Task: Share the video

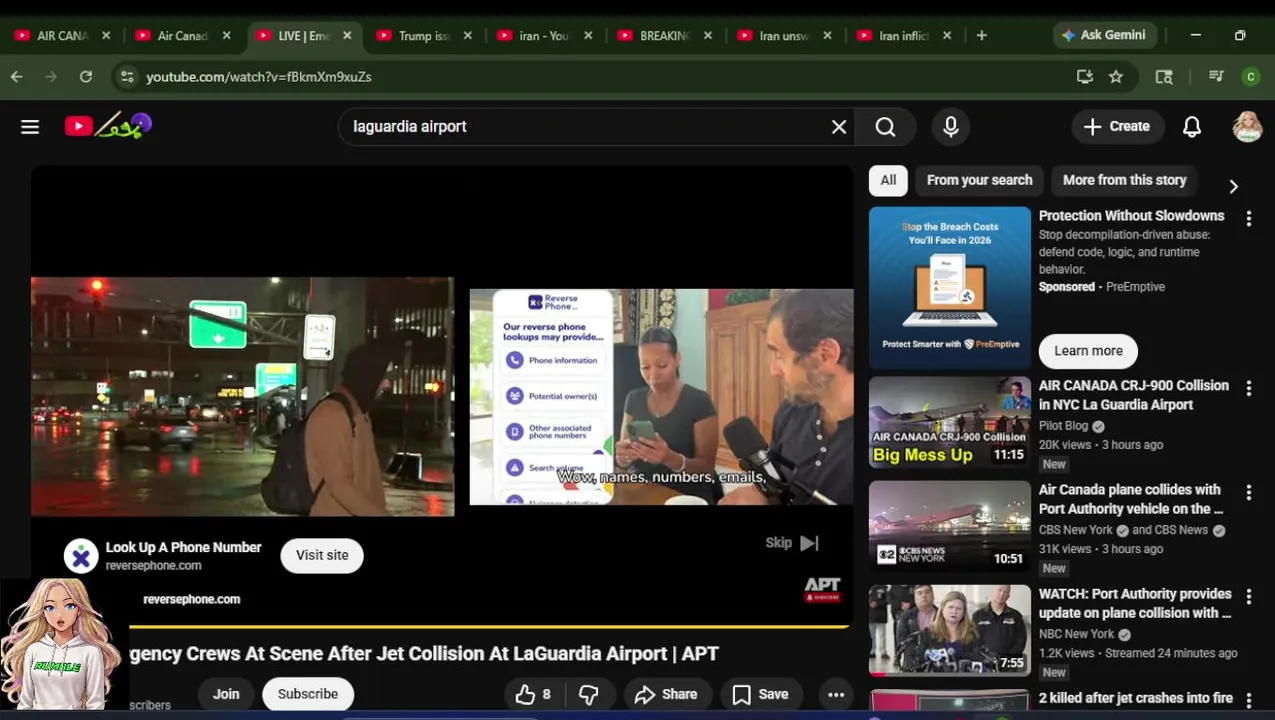Action: (x=666, y=694)
